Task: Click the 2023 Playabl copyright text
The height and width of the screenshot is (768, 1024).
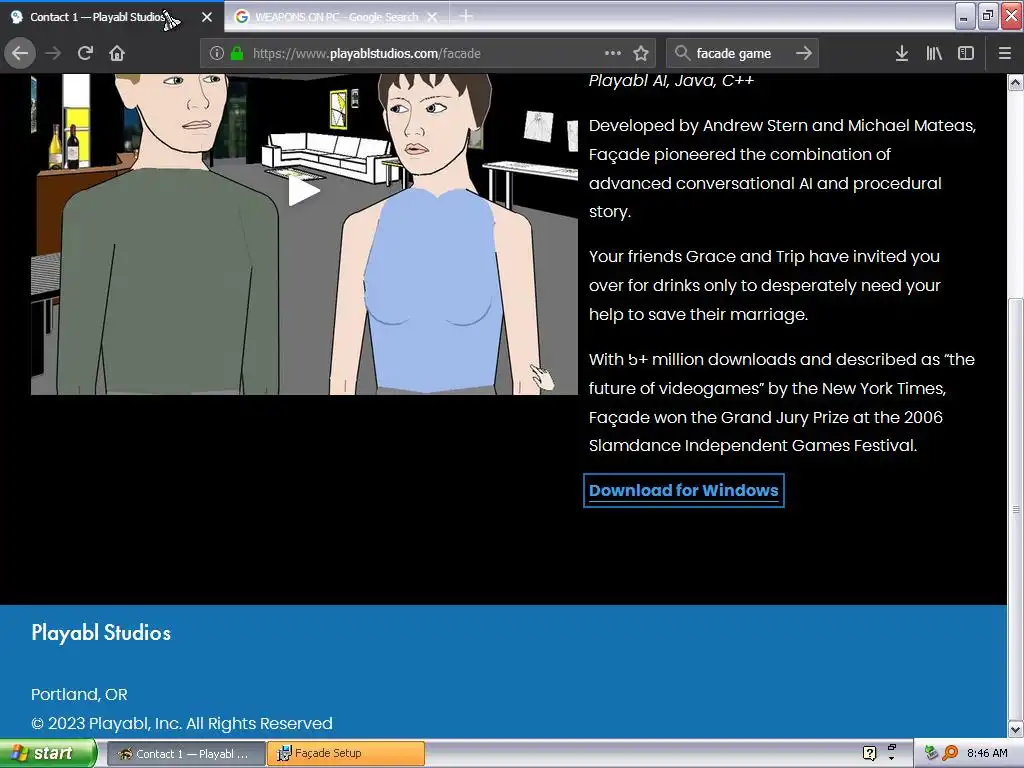Action: pyautogui.click(x=182, y=724)
